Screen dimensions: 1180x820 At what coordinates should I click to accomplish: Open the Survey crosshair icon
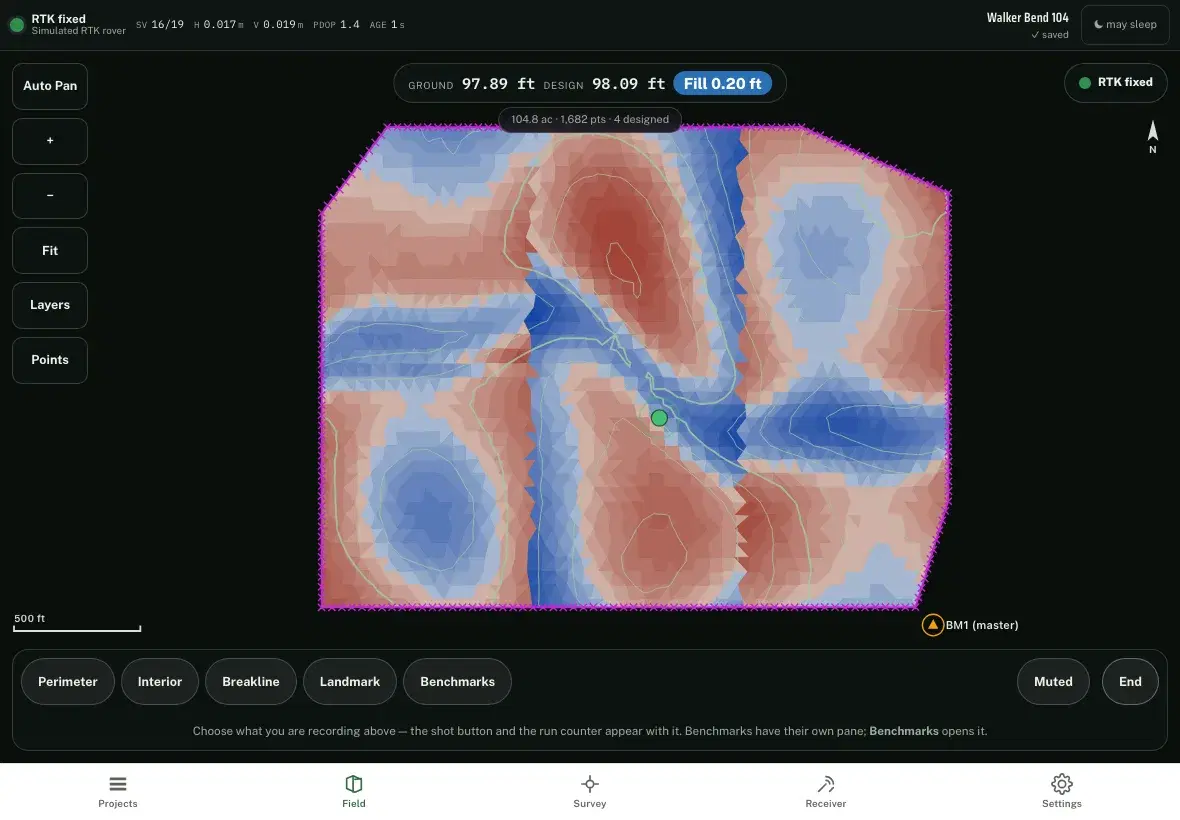pyautogui.click(x=589, y=784)
